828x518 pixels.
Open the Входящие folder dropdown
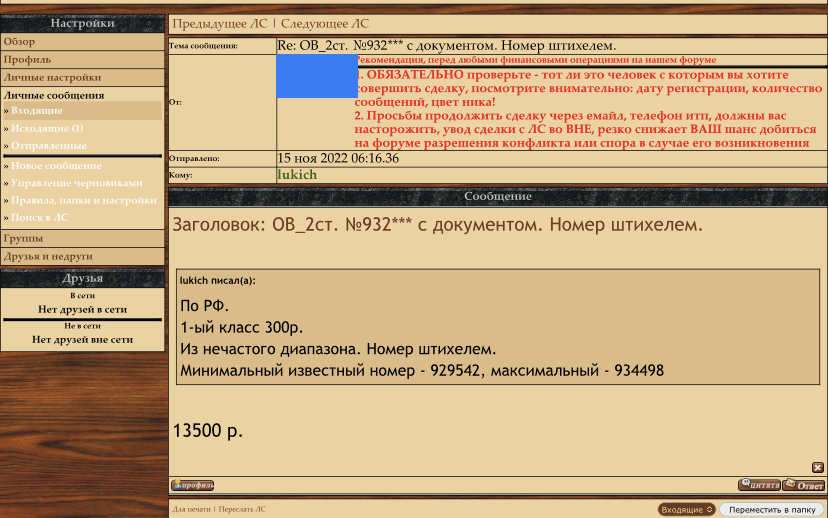pos(687,509)
